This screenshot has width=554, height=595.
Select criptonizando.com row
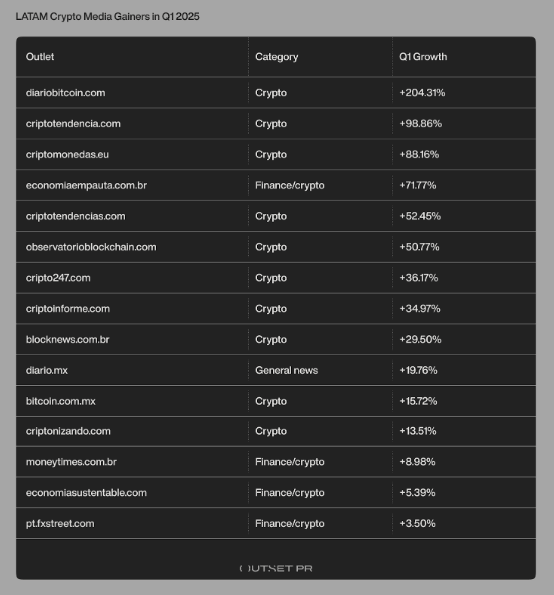[276, 431]
